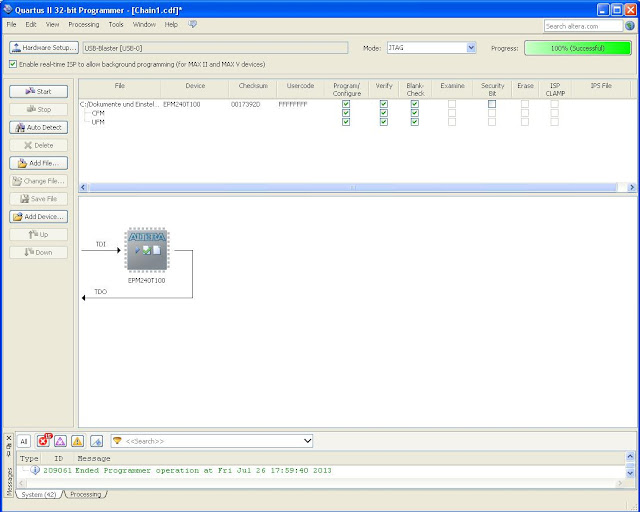Toggle Enable real-time ISP checkbox
The height and width of the screenshot is (512, 640).
pos(13,64)
